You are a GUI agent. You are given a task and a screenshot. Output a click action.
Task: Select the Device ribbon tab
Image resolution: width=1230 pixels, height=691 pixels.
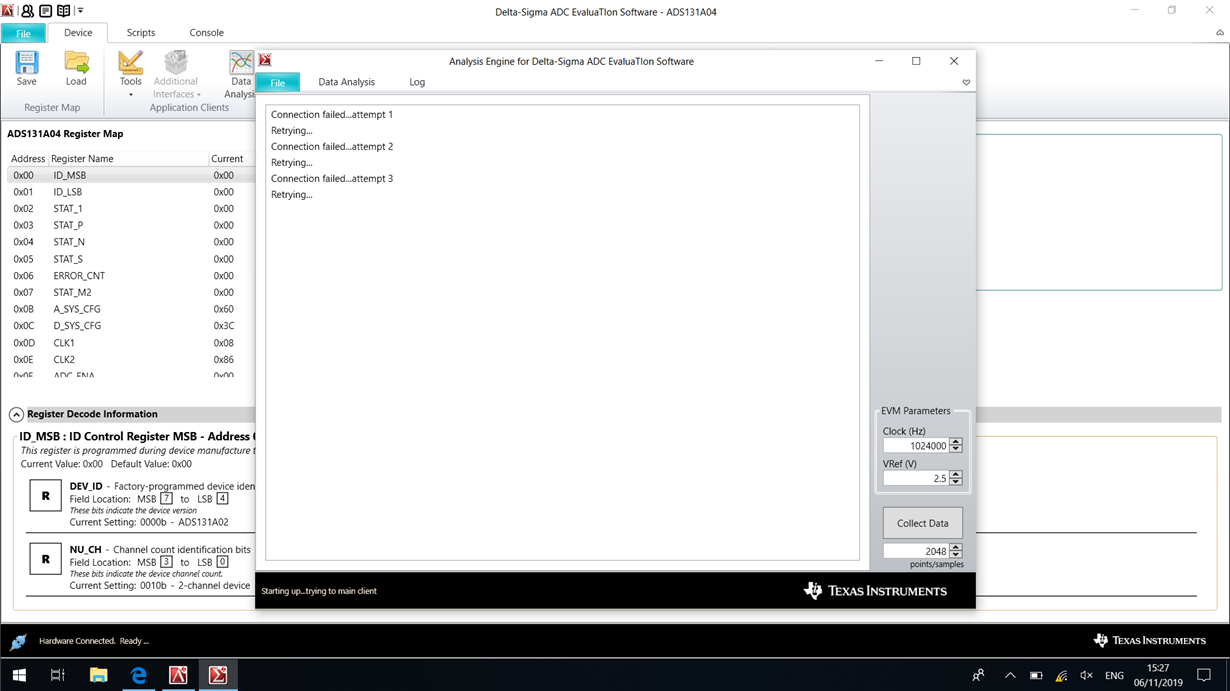click(78, 33)
